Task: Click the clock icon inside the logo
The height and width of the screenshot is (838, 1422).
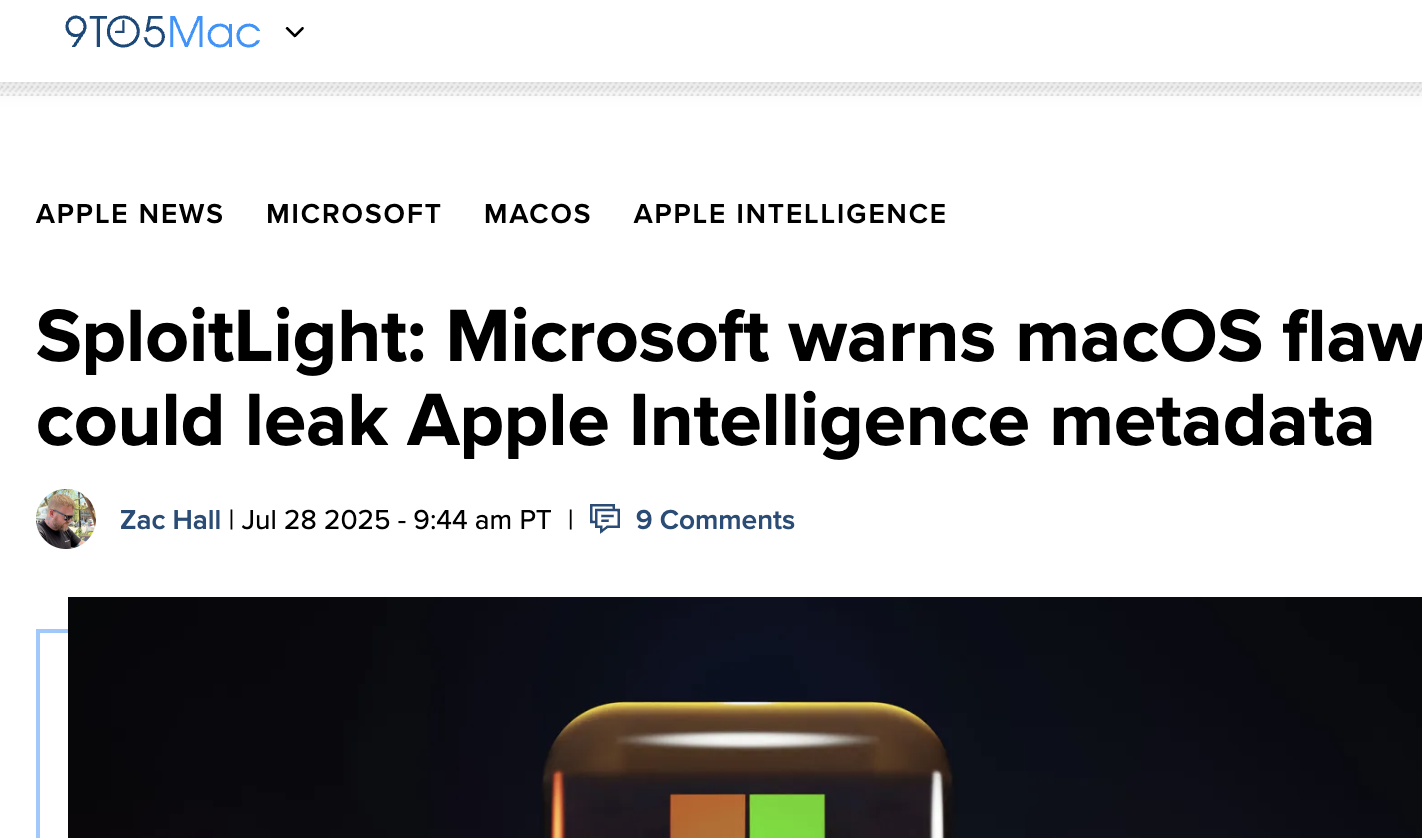Action: tap(122, 32)
